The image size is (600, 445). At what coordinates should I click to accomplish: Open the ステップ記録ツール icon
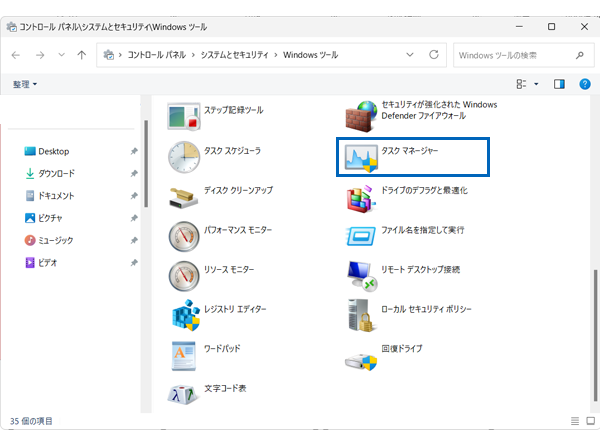[184, 116]
